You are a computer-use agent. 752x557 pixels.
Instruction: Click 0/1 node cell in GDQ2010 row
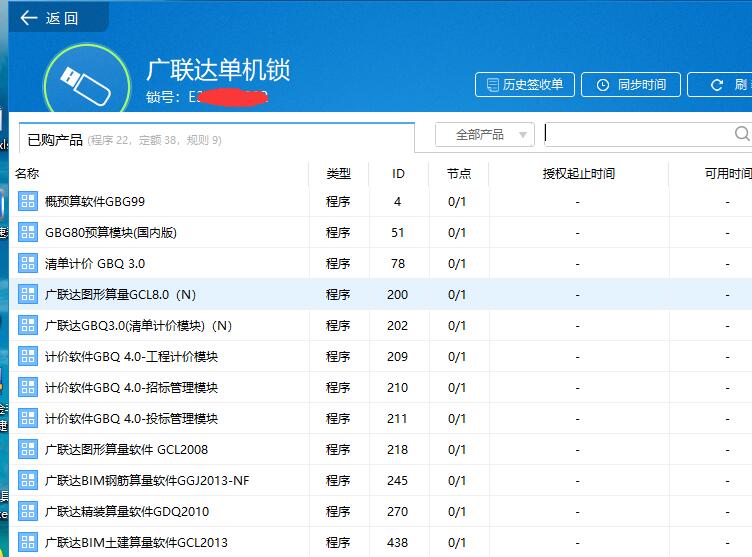pos(457,512)
